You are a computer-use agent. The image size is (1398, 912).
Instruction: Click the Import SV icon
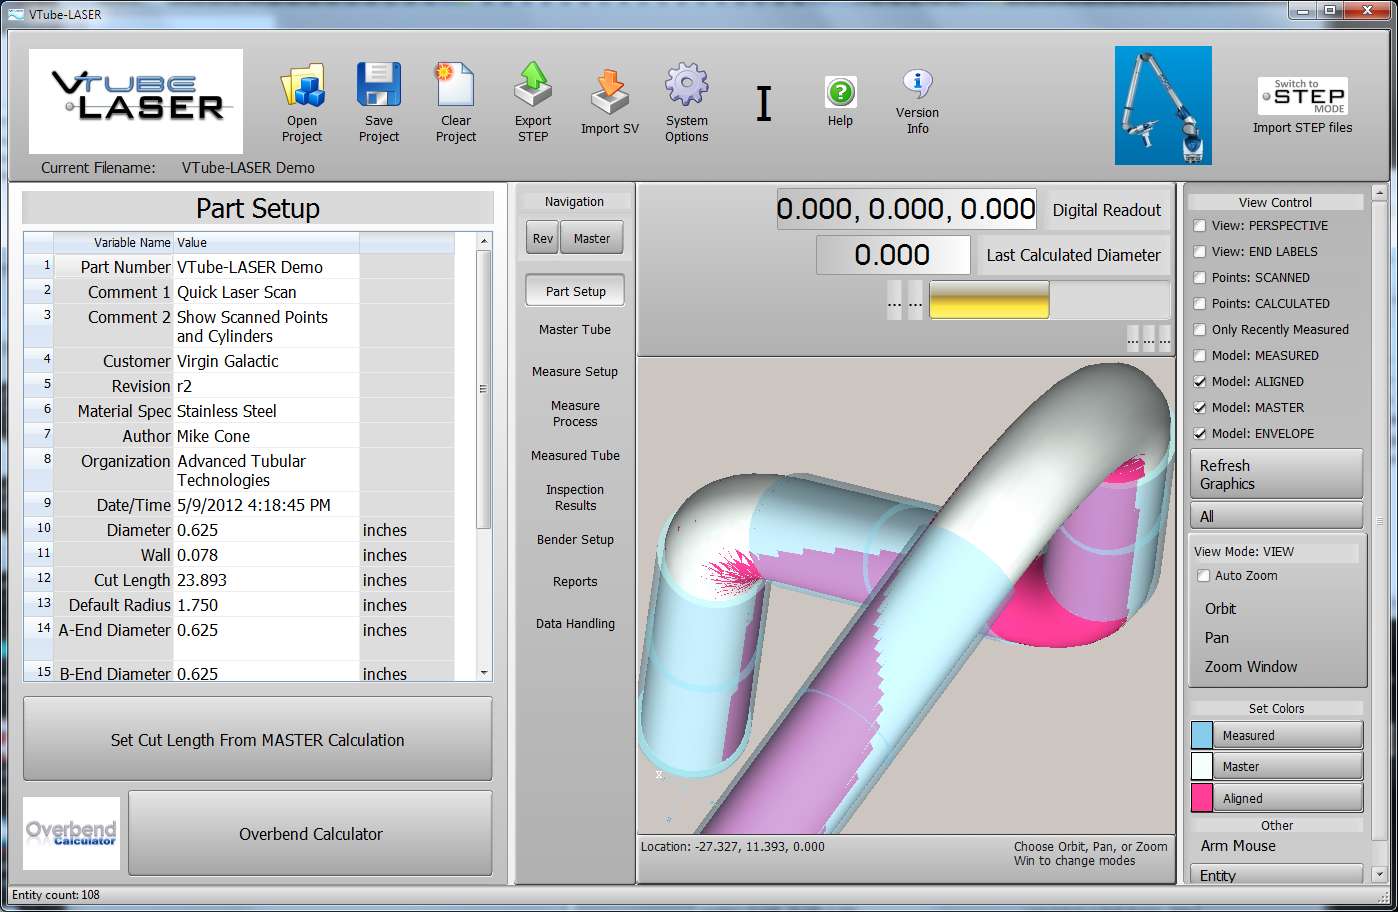point(609,92)
